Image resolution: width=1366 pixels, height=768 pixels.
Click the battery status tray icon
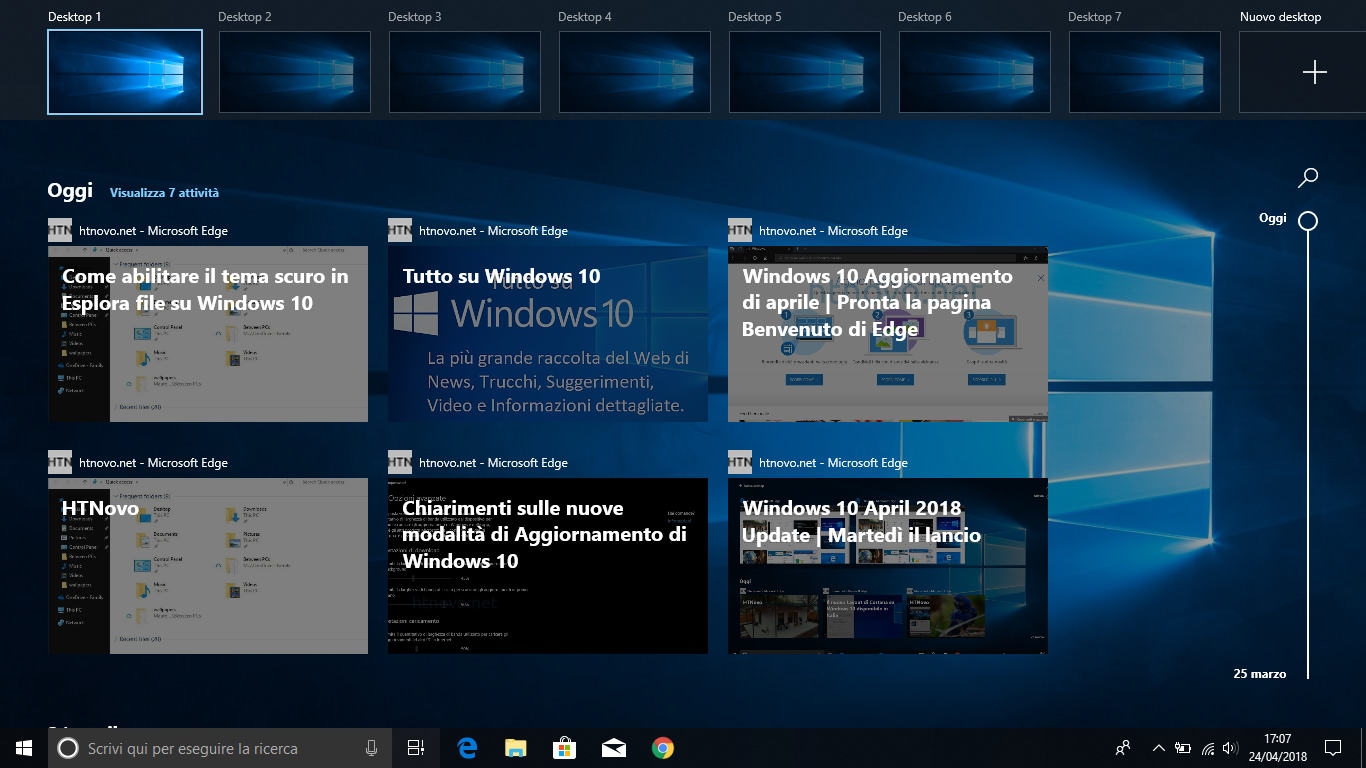pos(1183,748)
